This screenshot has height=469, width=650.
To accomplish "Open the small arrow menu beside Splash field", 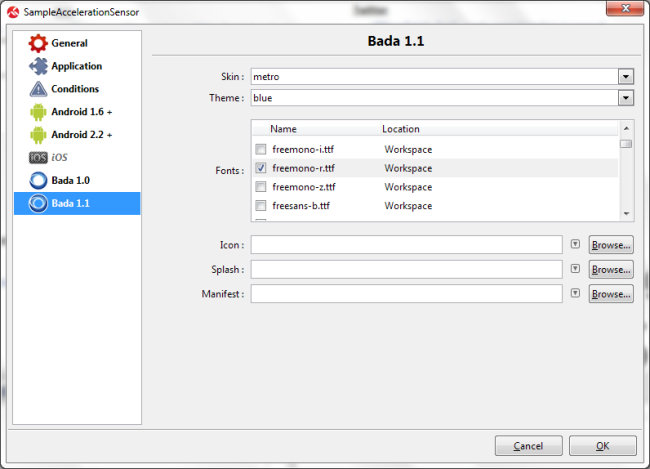I will (x=575, y=268).
